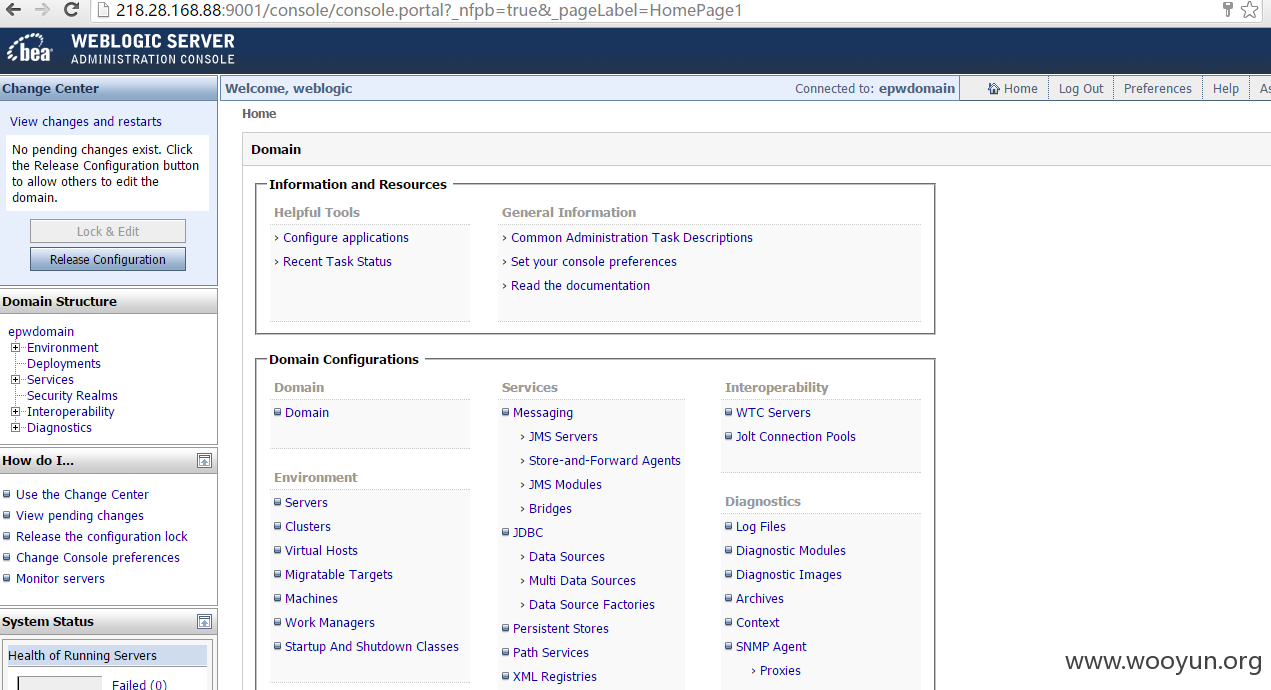Open Monitor servers help link
The width and height of the screenshot is (1271, 690).
(60, 579)
